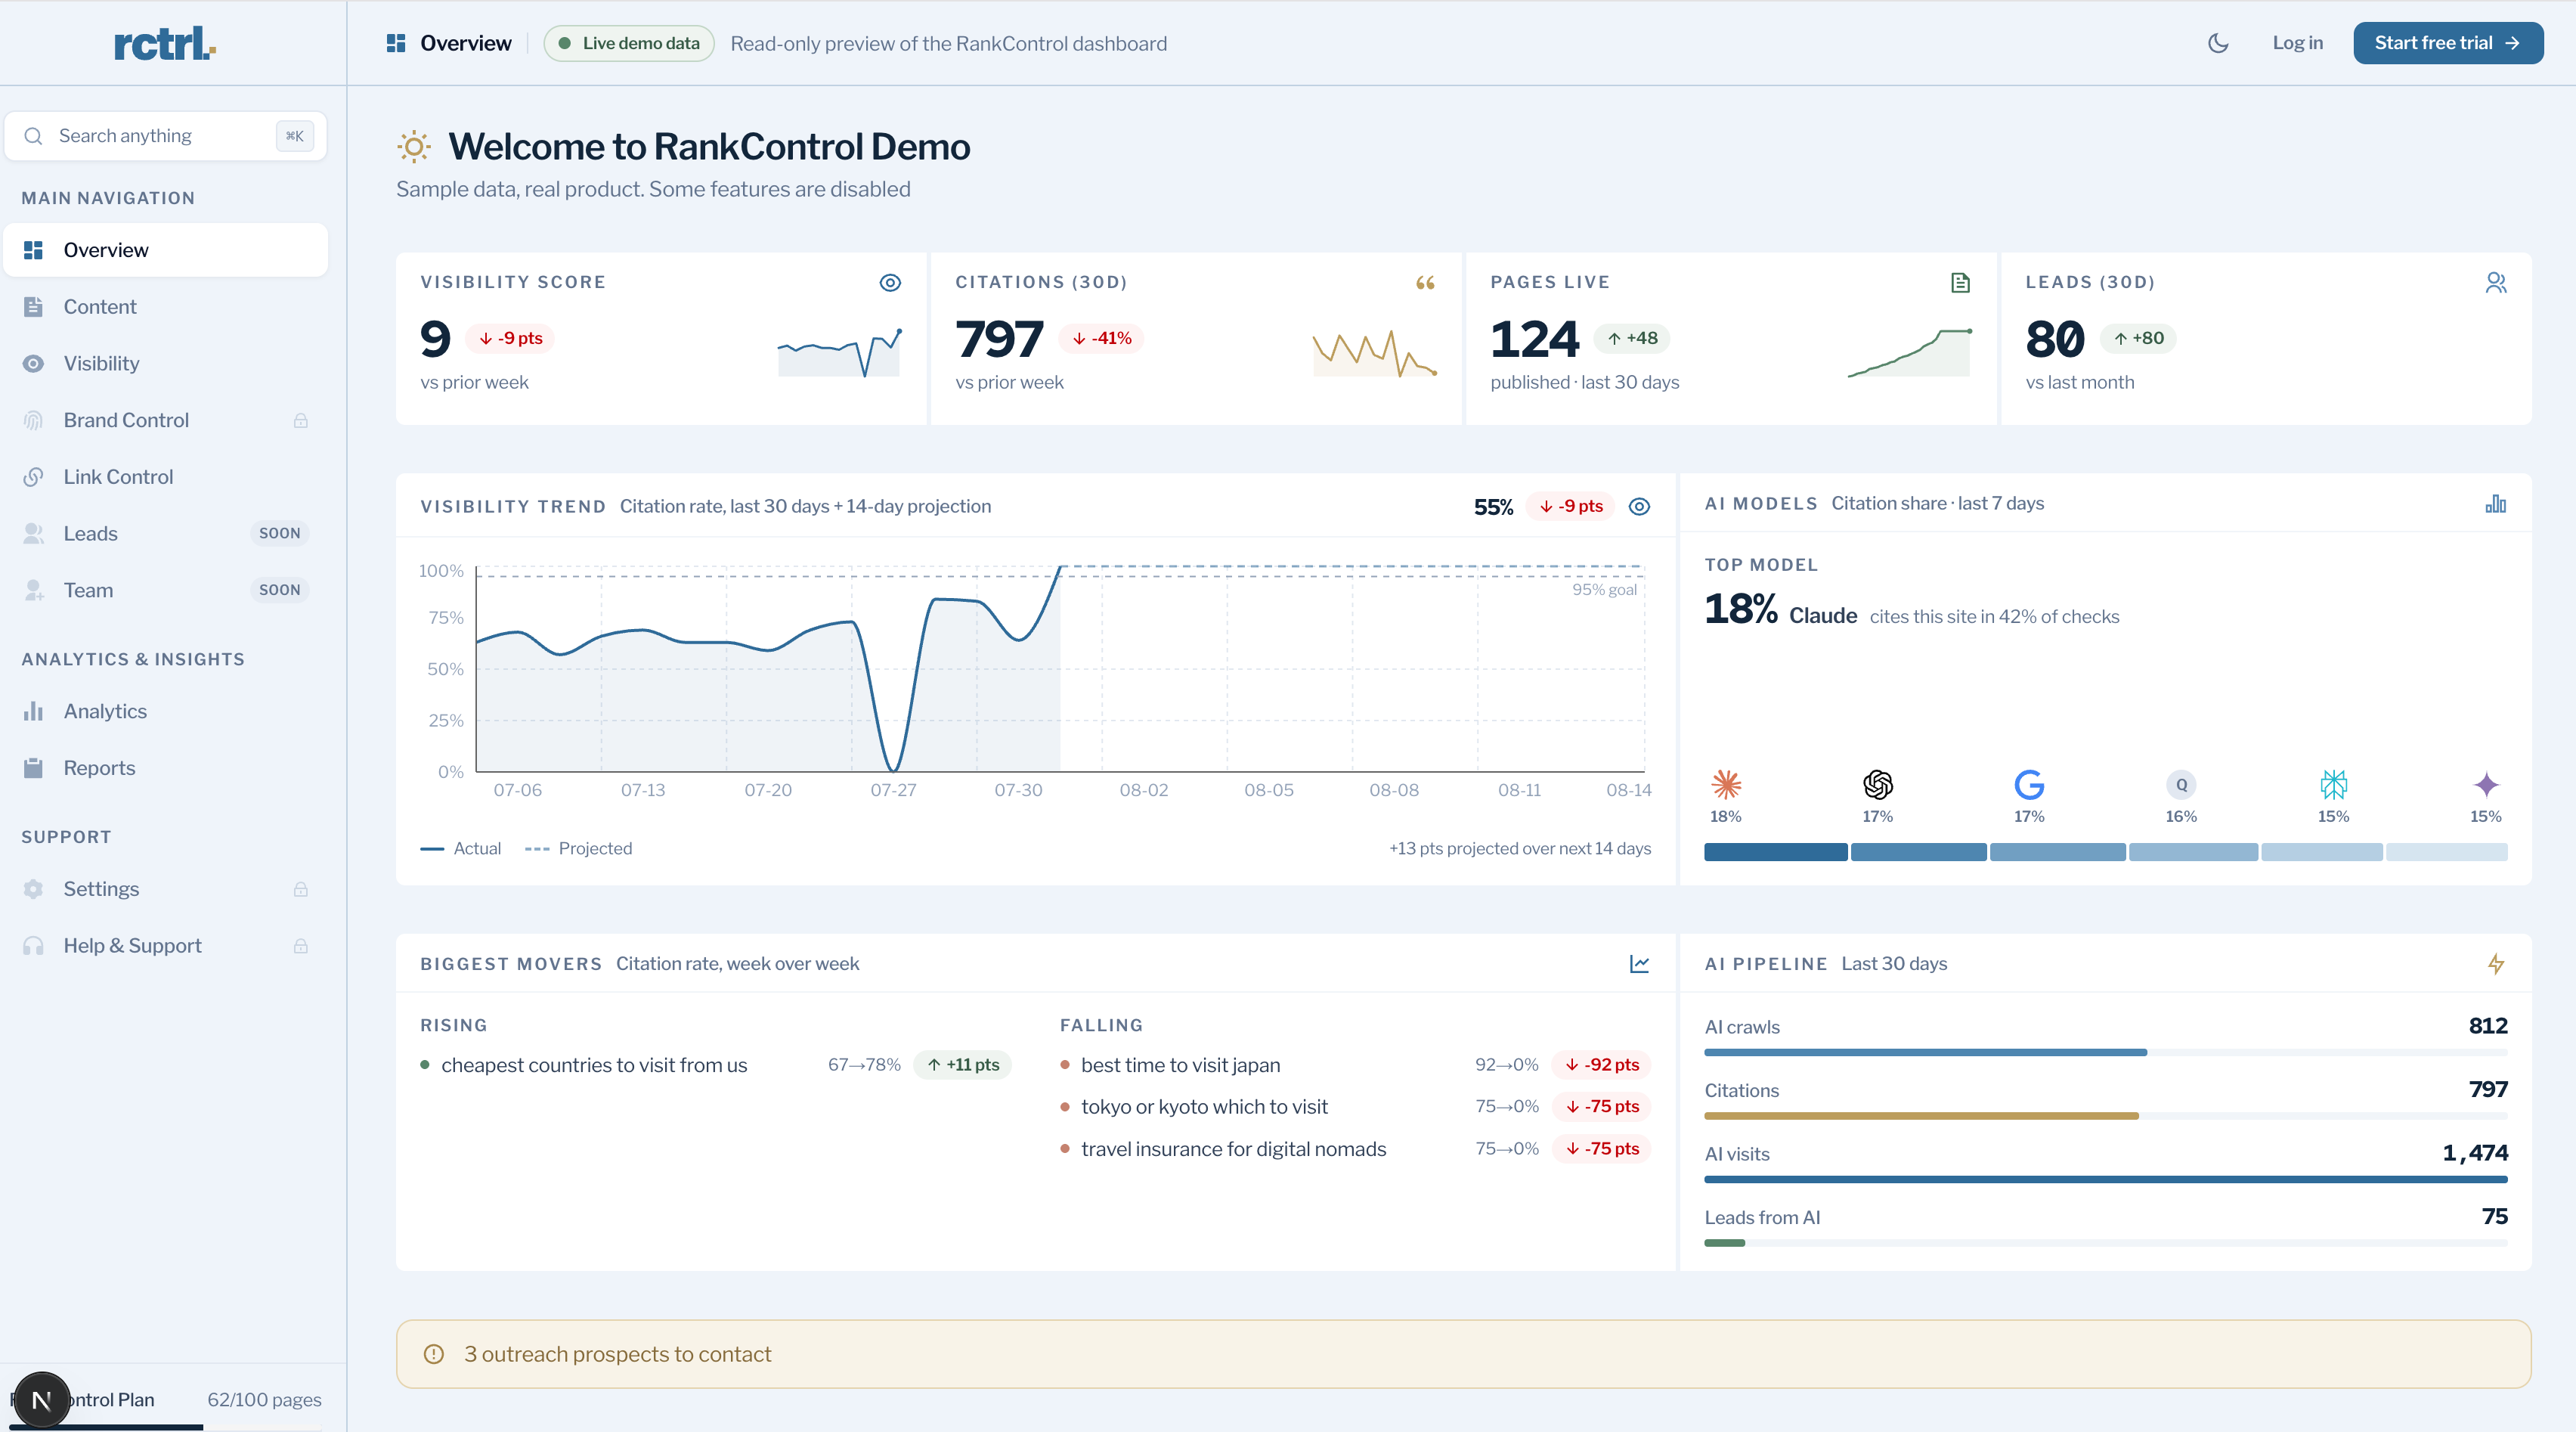Open the Content section
Viewport: 2576px width, 1432px height.
click(x=166, y=307)
